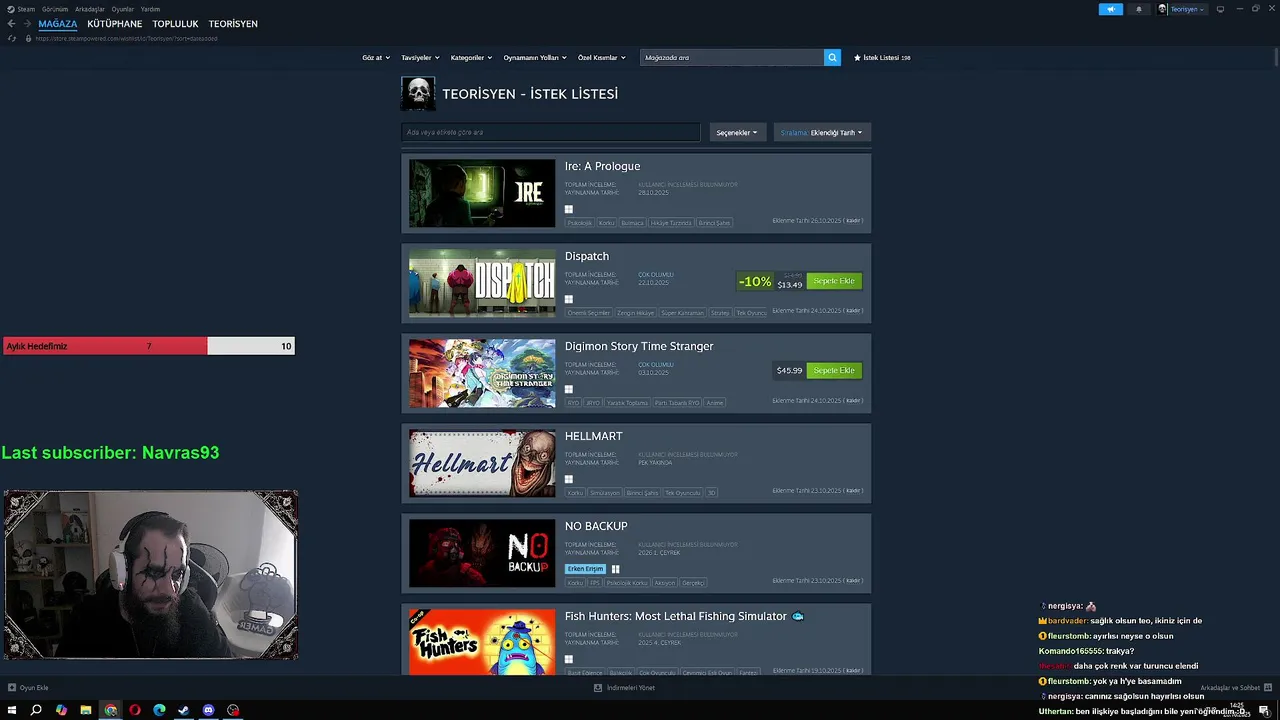Open the notifications bell
Screen dimensions: 1280x720
tap(1138, 9)
